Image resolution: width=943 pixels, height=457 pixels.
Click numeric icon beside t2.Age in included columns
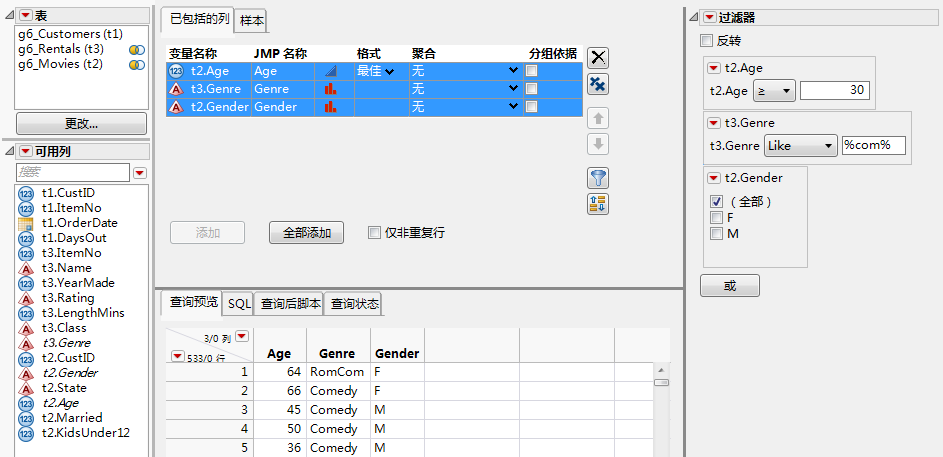[x=176, y=71]
